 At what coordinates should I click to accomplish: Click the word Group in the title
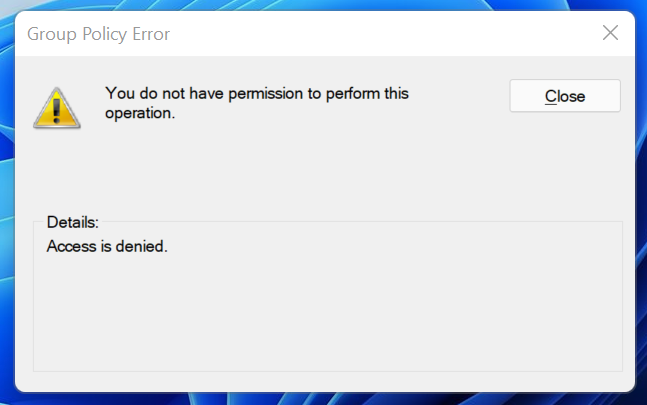coord(50,34)
